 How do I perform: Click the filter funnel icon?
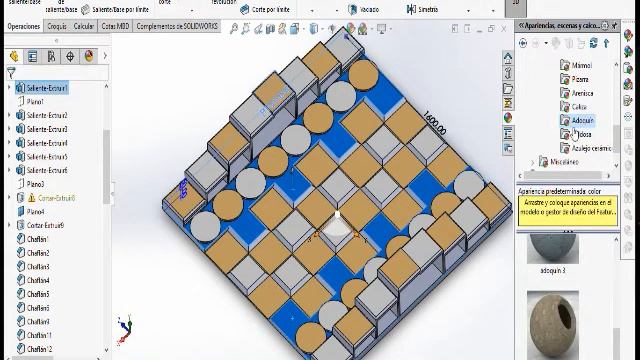click(11, 73)
